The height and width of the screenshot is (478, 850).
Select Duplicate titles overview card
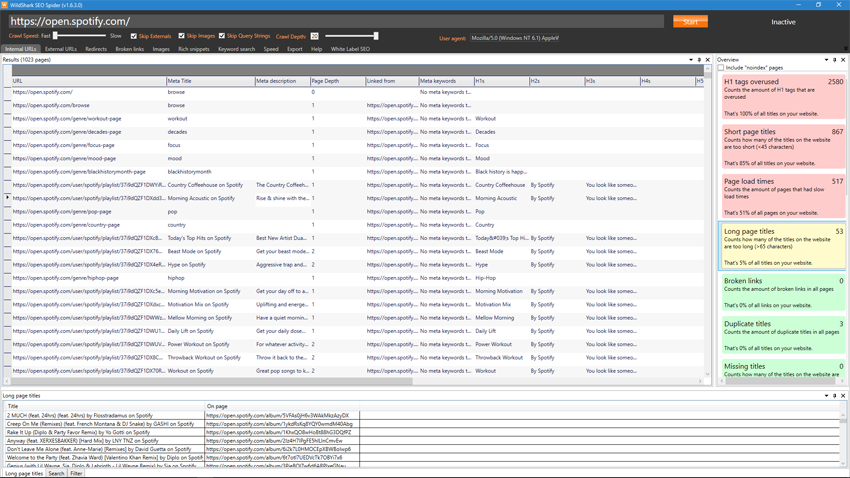pyautogui.click(x=783, y=335)
